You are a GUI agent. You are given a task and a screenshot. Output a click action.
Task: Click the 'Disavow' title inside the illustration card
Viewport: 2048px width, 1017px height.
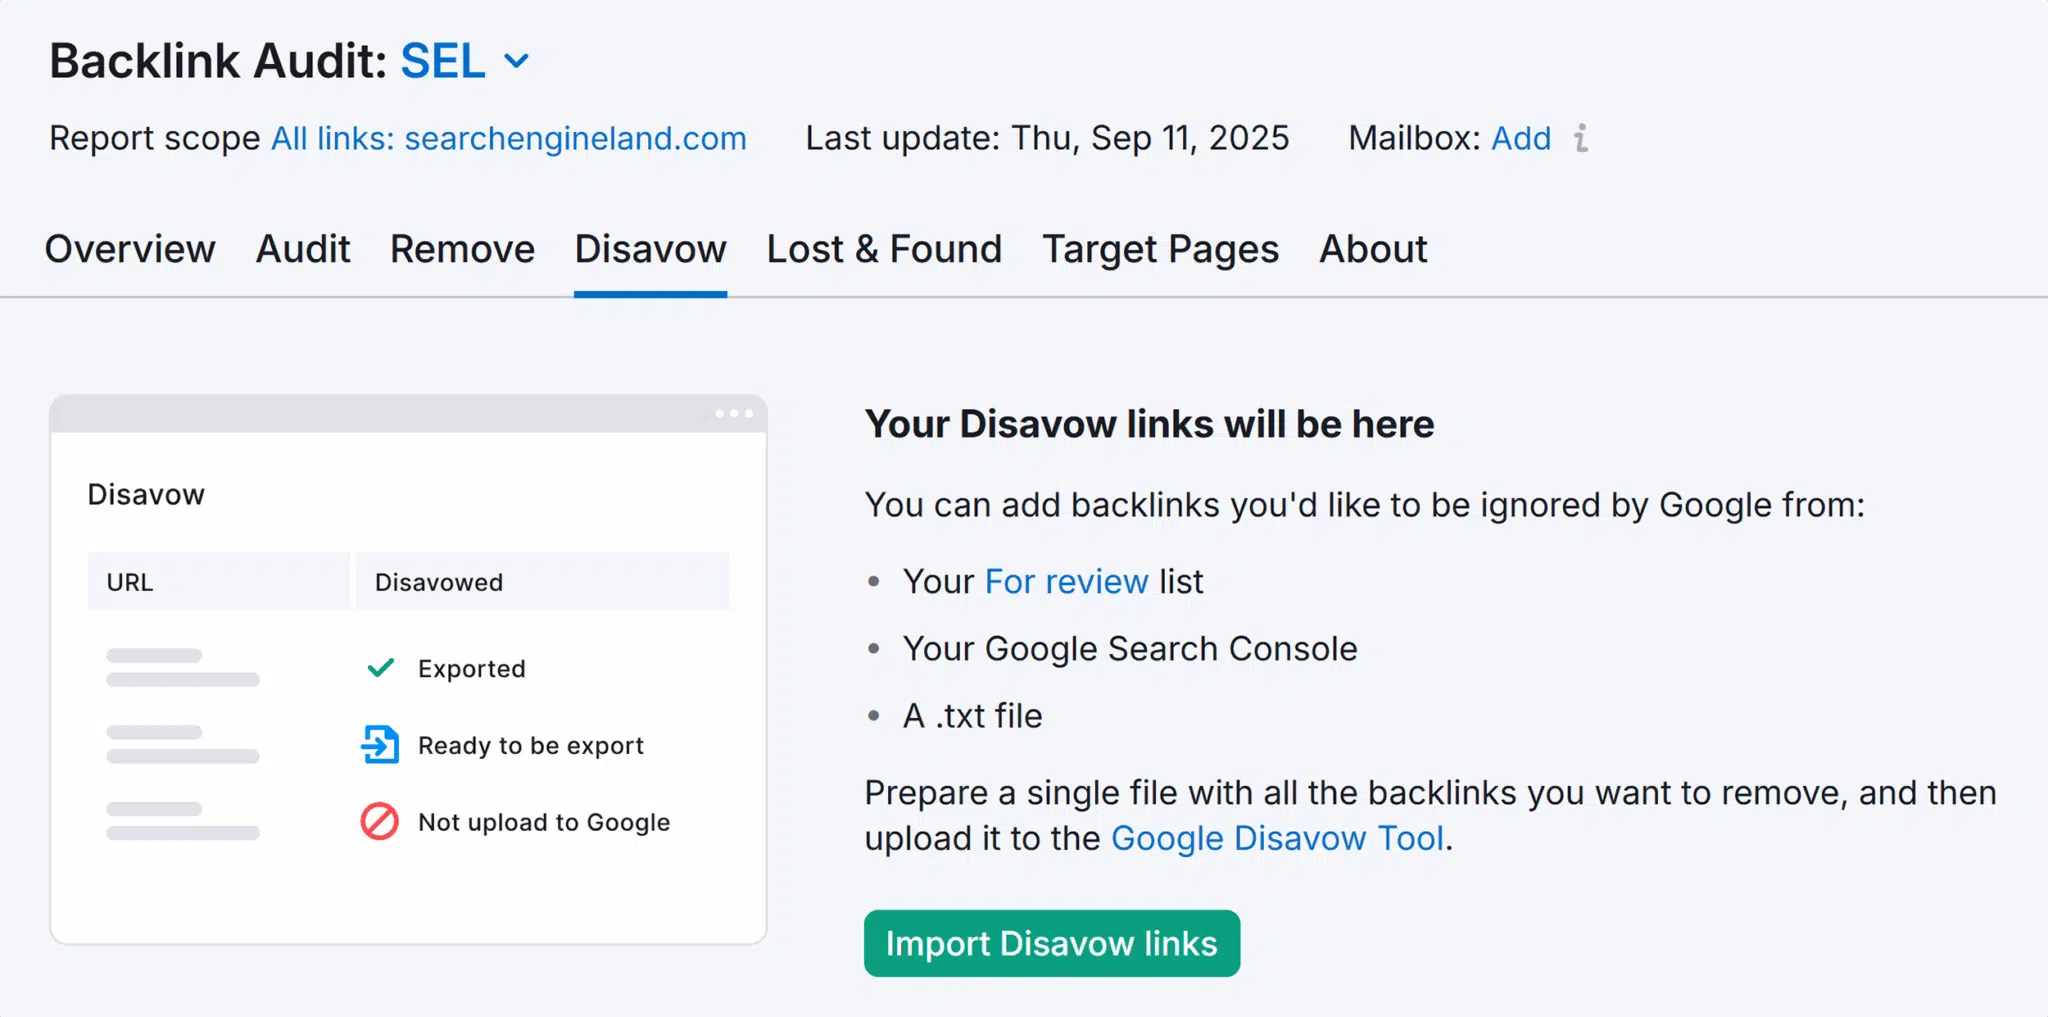pos(146,494)
